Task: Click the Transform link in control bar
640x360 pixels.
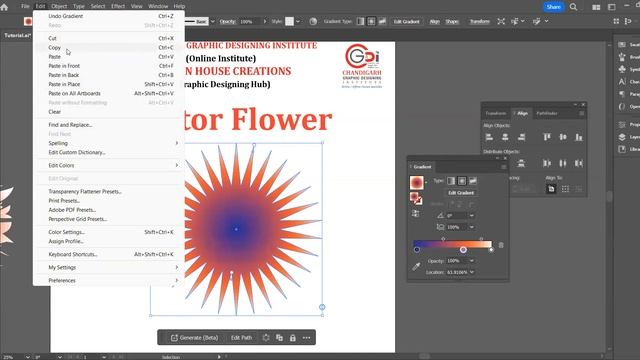Action: pyautogui.click(x=480, y=21)
